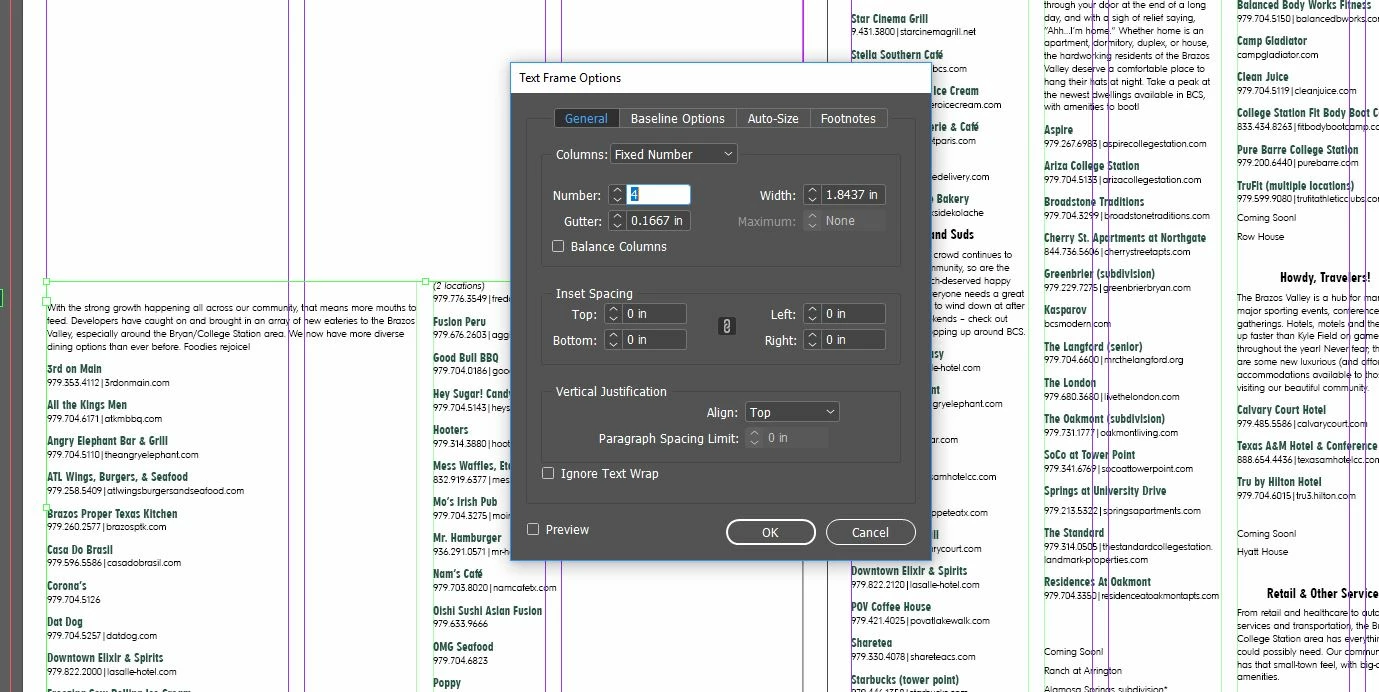
Task: Click 'Fusion Peru' in second column
Action: pos(459,322)
